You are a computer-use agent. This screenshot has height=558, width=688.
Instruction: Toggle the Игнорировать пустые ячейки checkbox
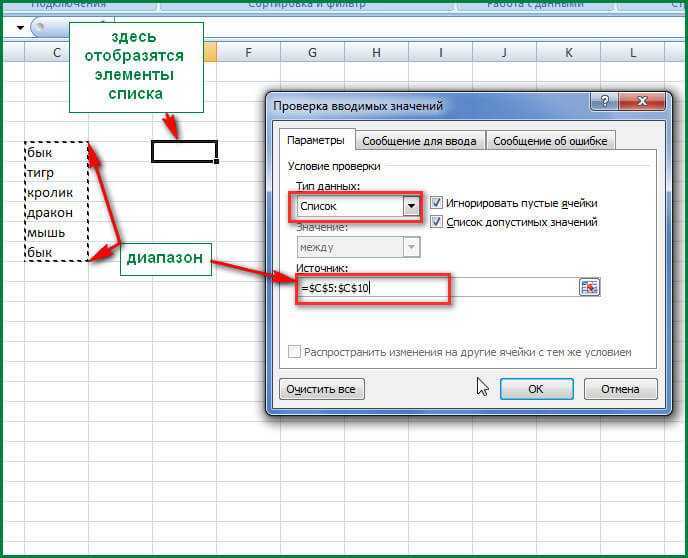pyautogui.click(x=436, y=203)
